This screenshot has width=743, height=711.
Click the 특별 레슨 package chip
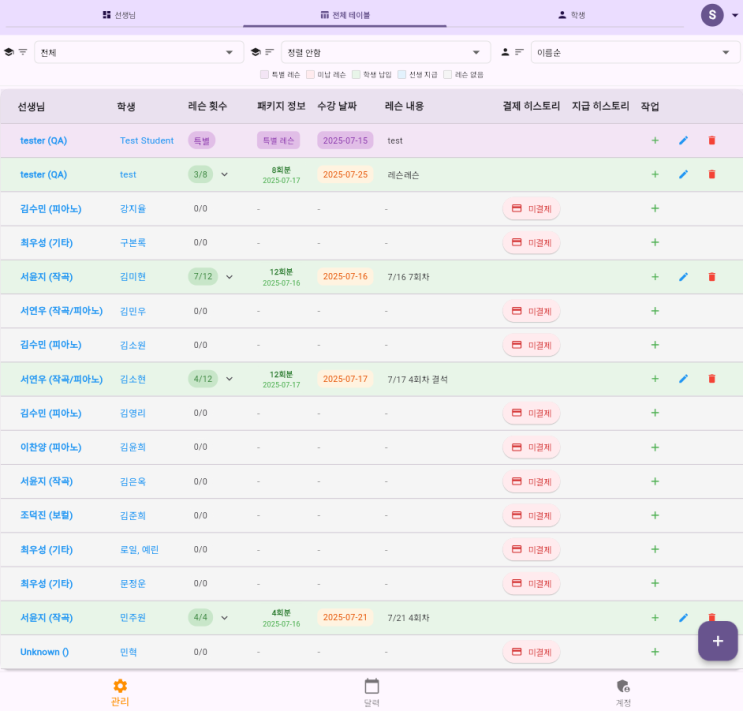coord(278,140)
